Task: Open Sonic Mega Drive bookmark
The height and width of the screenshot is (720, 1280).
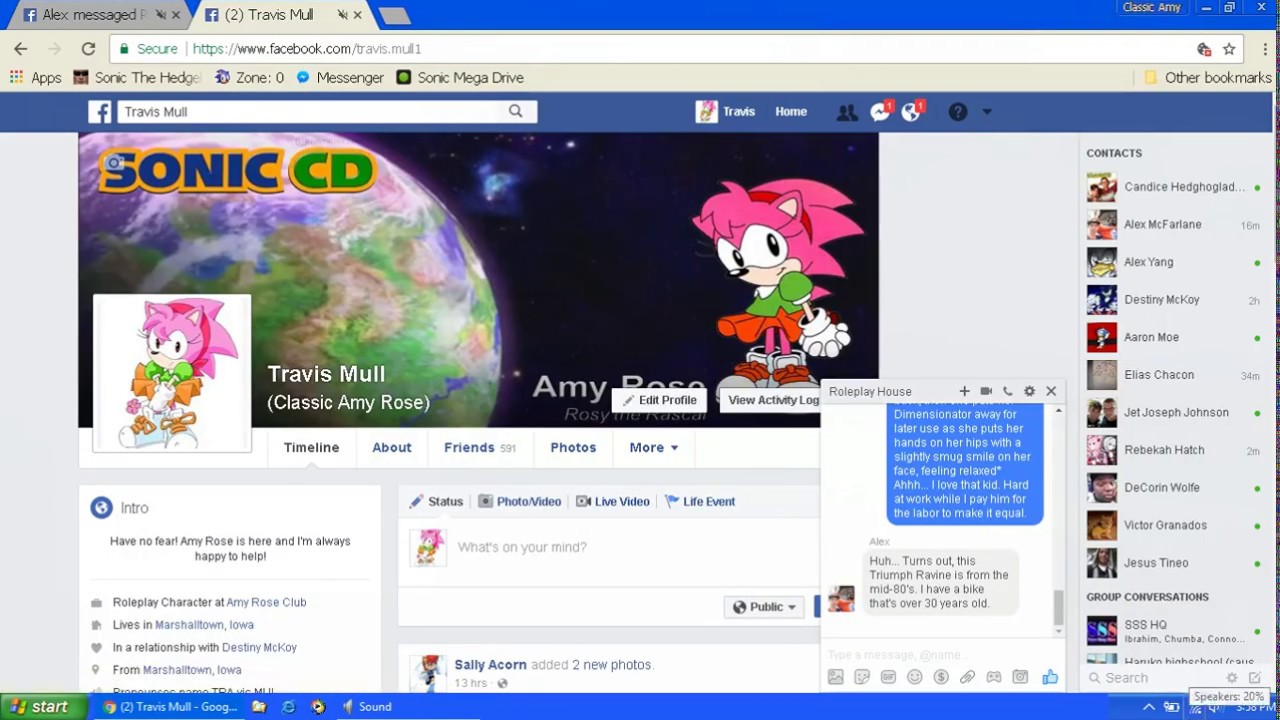Action: coord(460,77)
